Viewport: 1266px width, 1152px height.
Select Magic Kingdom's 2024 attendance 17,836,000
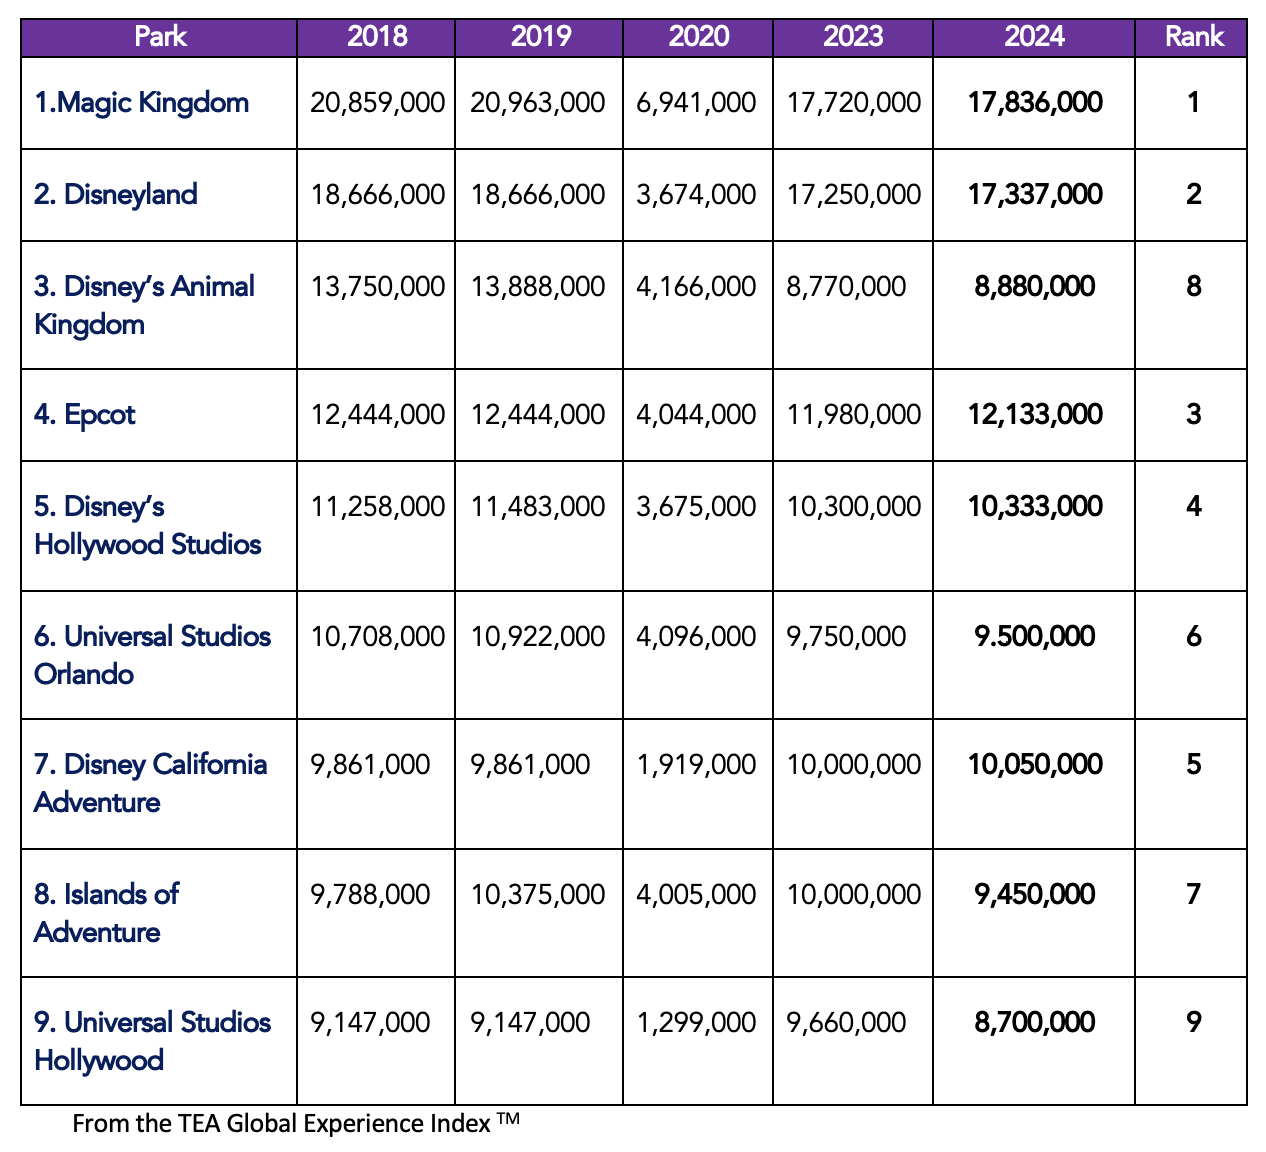coord(1035,103)
